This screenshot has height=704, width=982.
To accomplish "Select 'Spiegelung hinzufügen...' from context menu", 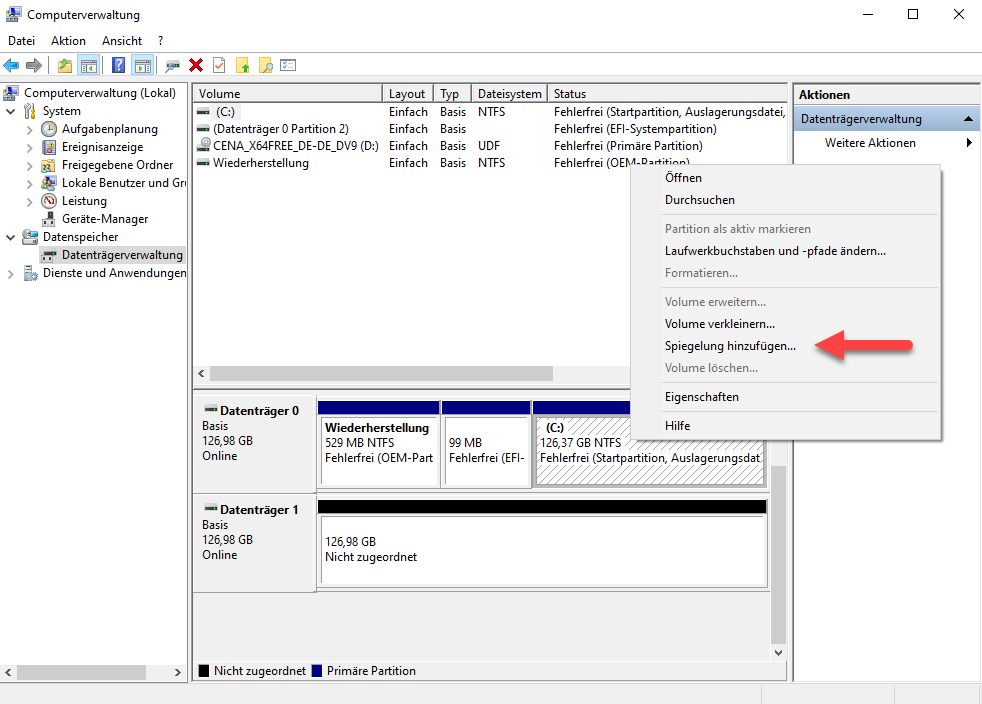I will coord(730,346).
